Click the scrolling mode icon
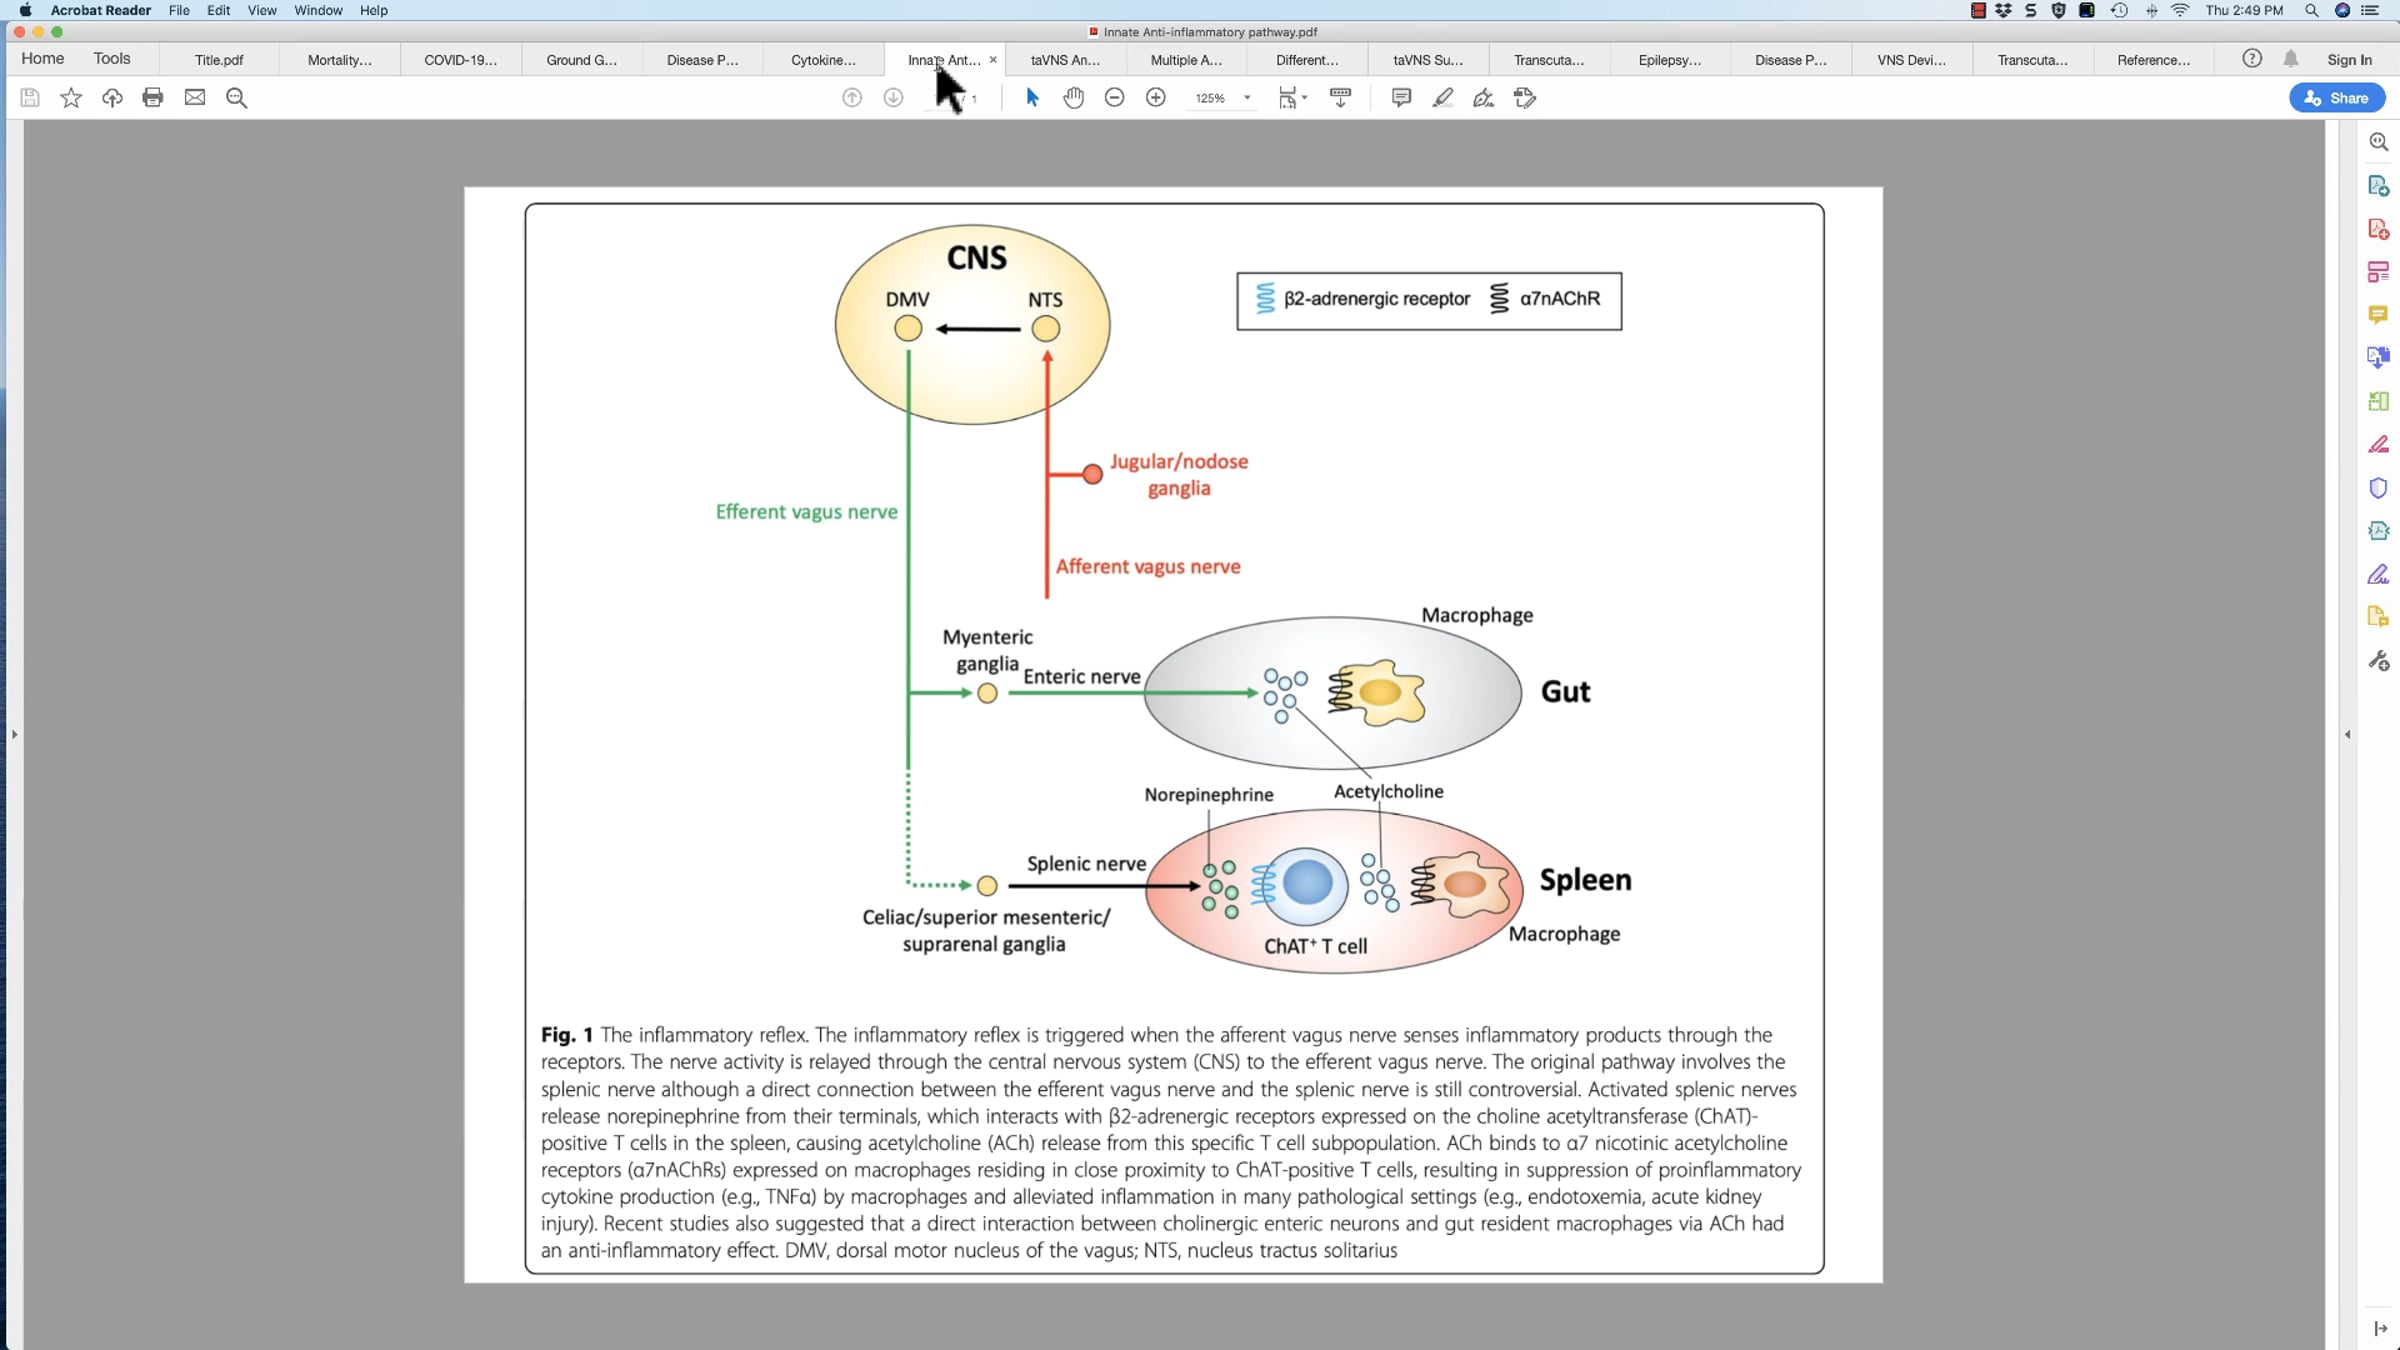2400x1350 pixels. click(1341, 97)
